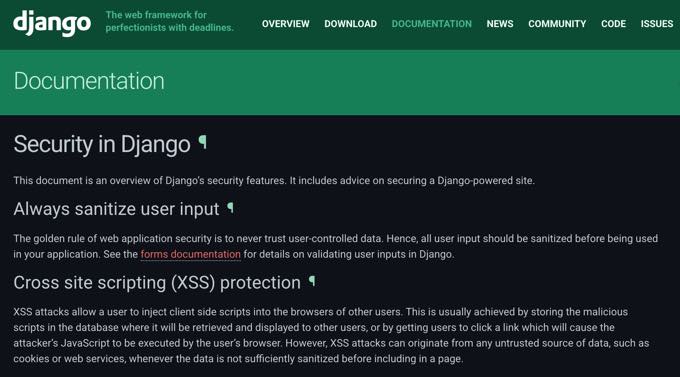Click permalink pilcrow beside Always sanitize user input
Image resolution: width=680 pixels, height=377 pixels.
231,208
